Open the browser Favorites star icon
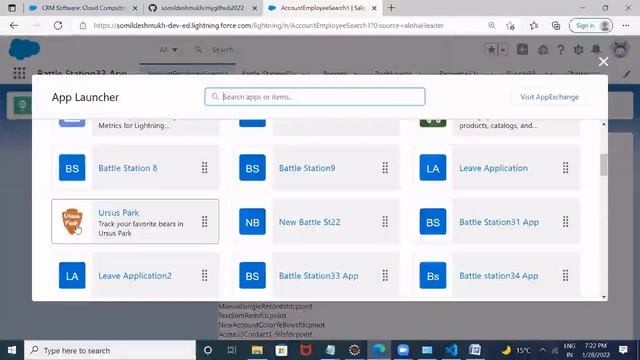Image resolution: width=640 pixels, height=360 pixels. (x=534, y=25)
